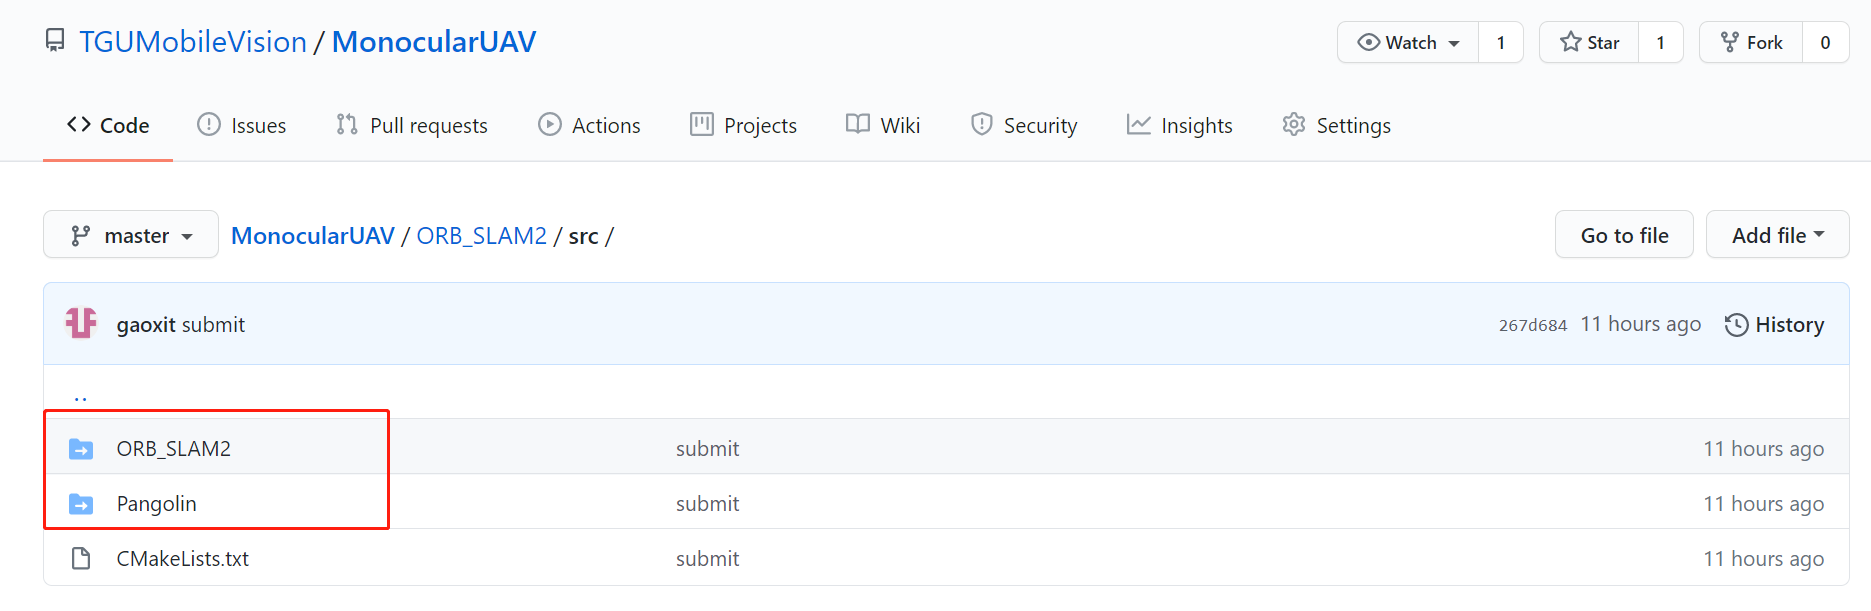Click the branch icon in master selector
This screenshot has height=611, width=1871.
tap(81, 236)
